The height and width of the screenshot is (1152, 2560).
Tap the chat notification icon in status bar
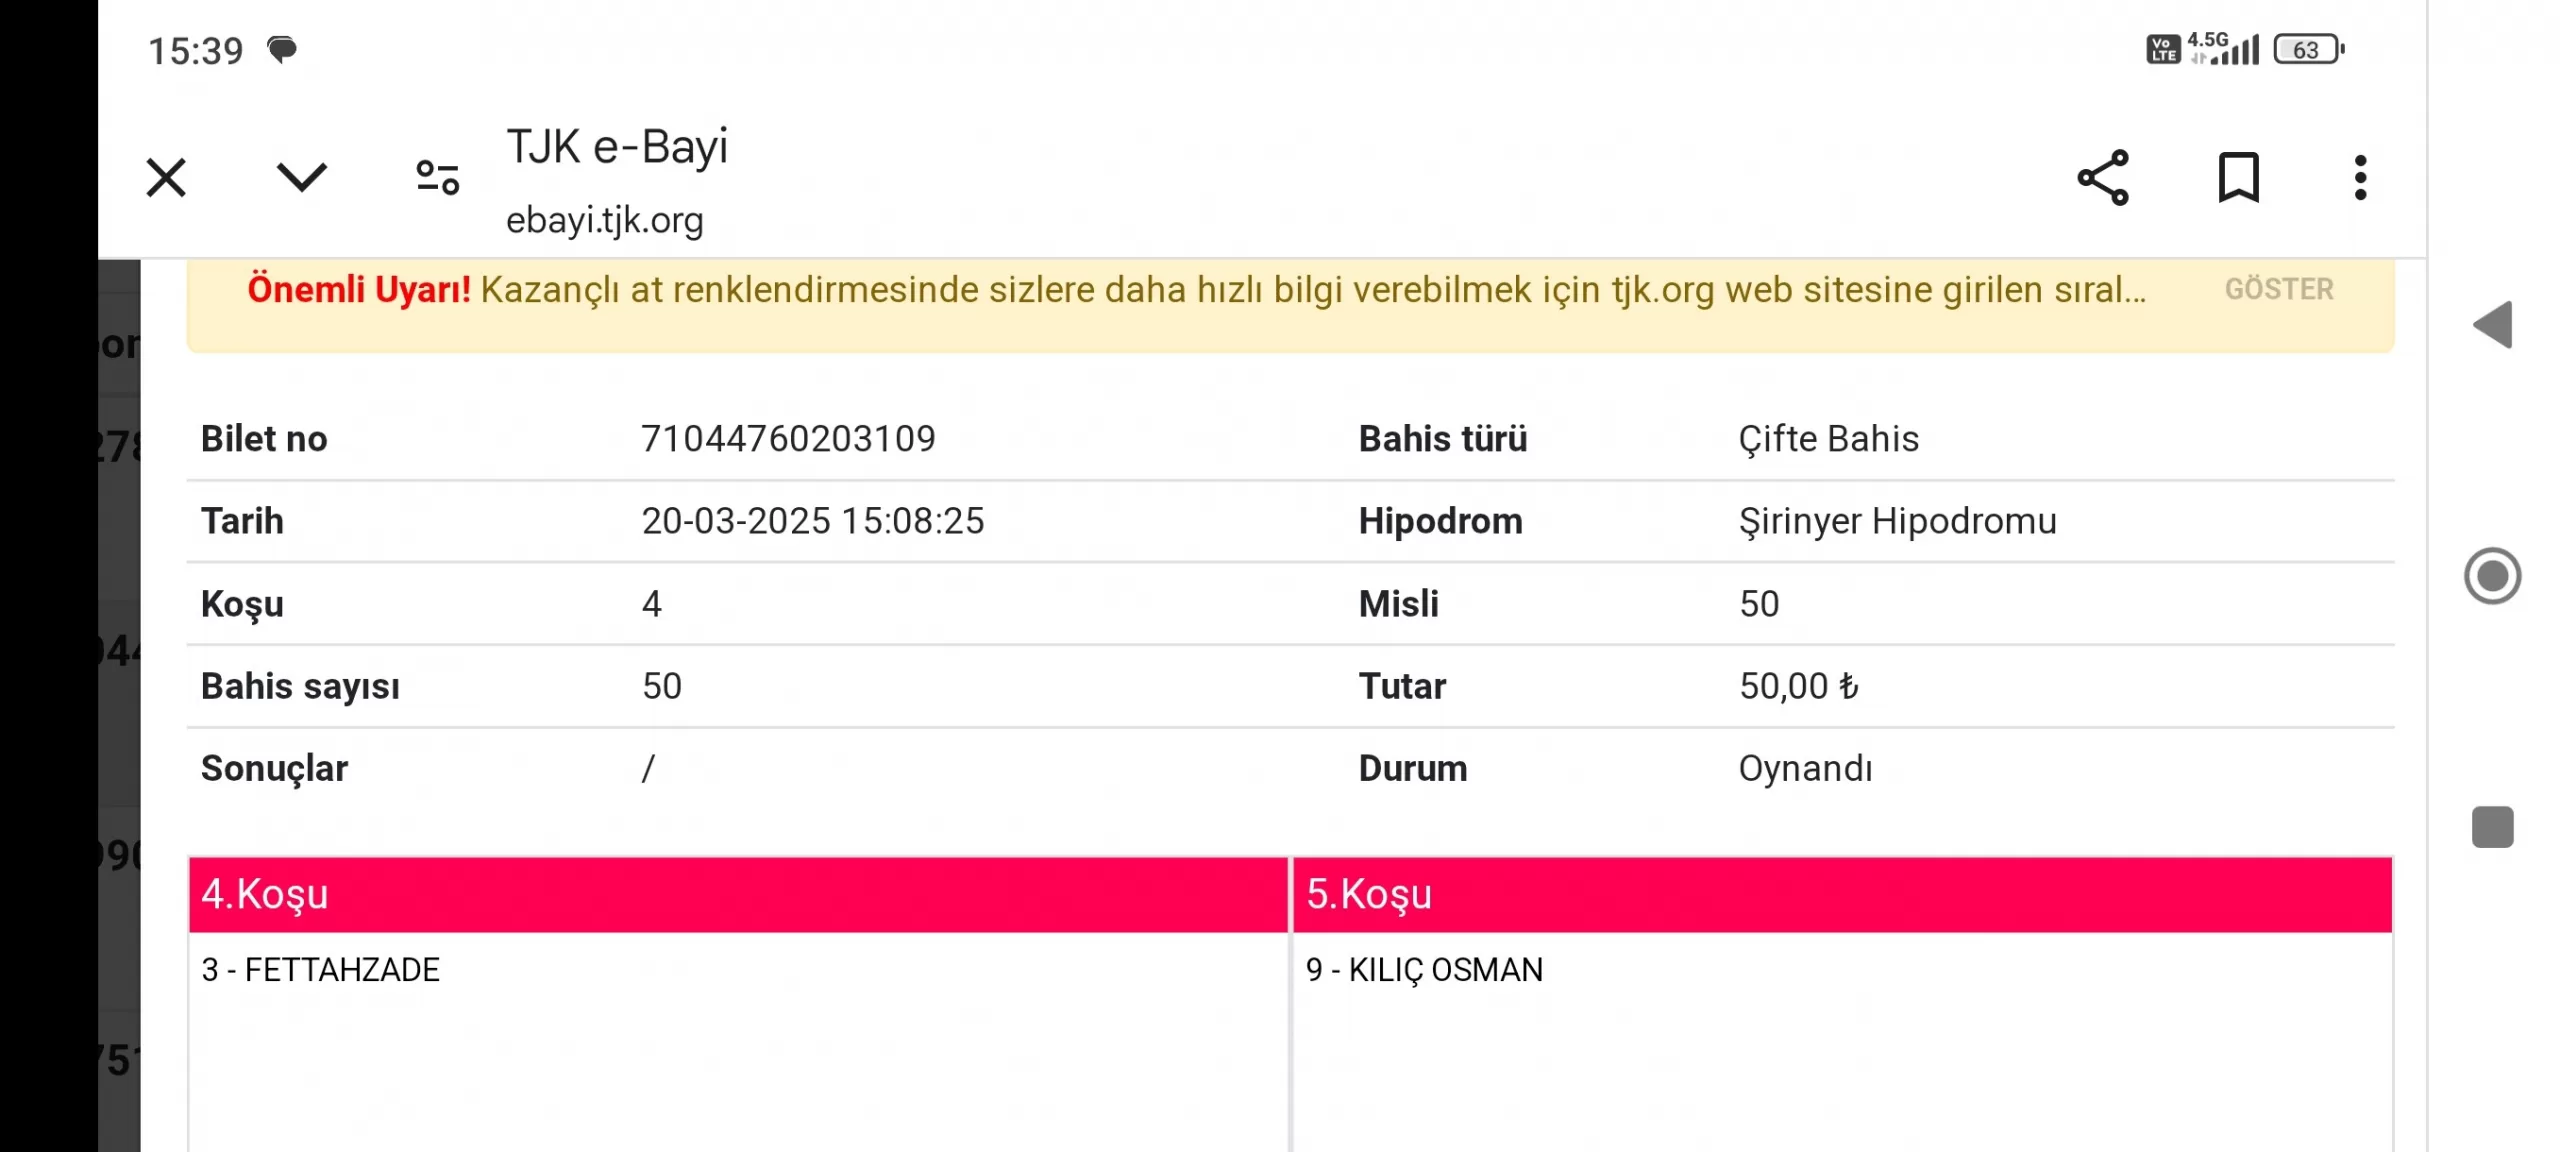point(282,49)
